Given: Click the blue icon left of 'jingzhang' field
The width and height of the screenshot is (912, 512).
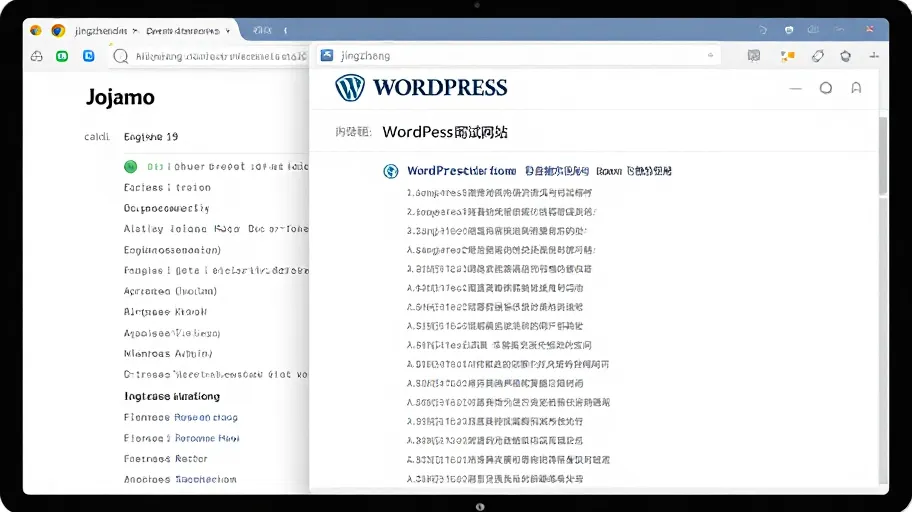Looking at the screenshot, I should pos(327,55).
